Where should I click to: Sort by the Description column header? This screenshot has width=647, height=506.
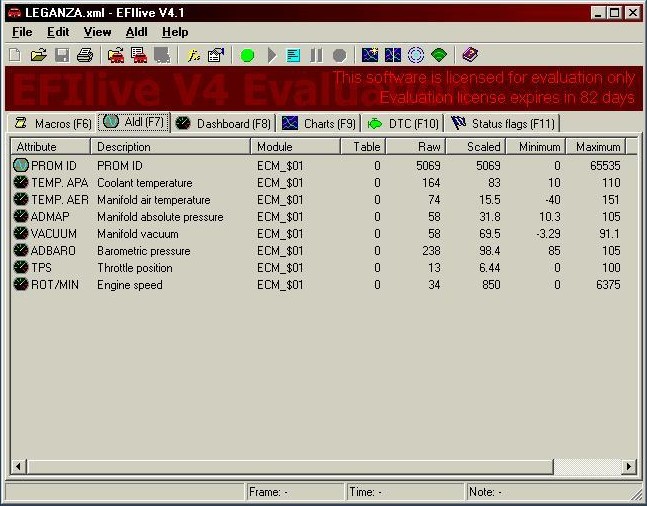point(170,147)
